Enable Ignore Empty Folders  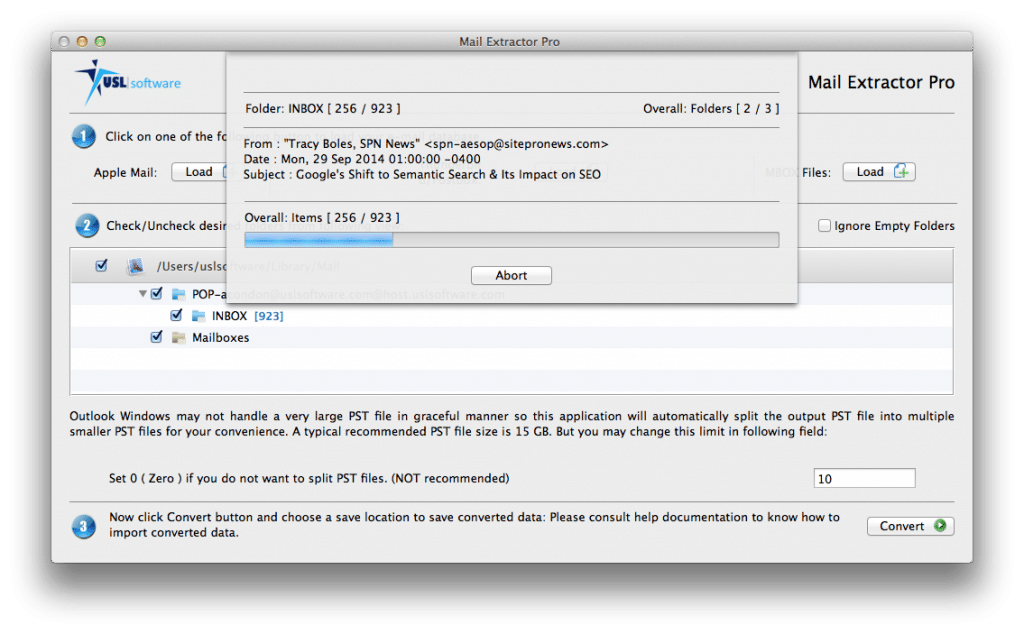824,226
